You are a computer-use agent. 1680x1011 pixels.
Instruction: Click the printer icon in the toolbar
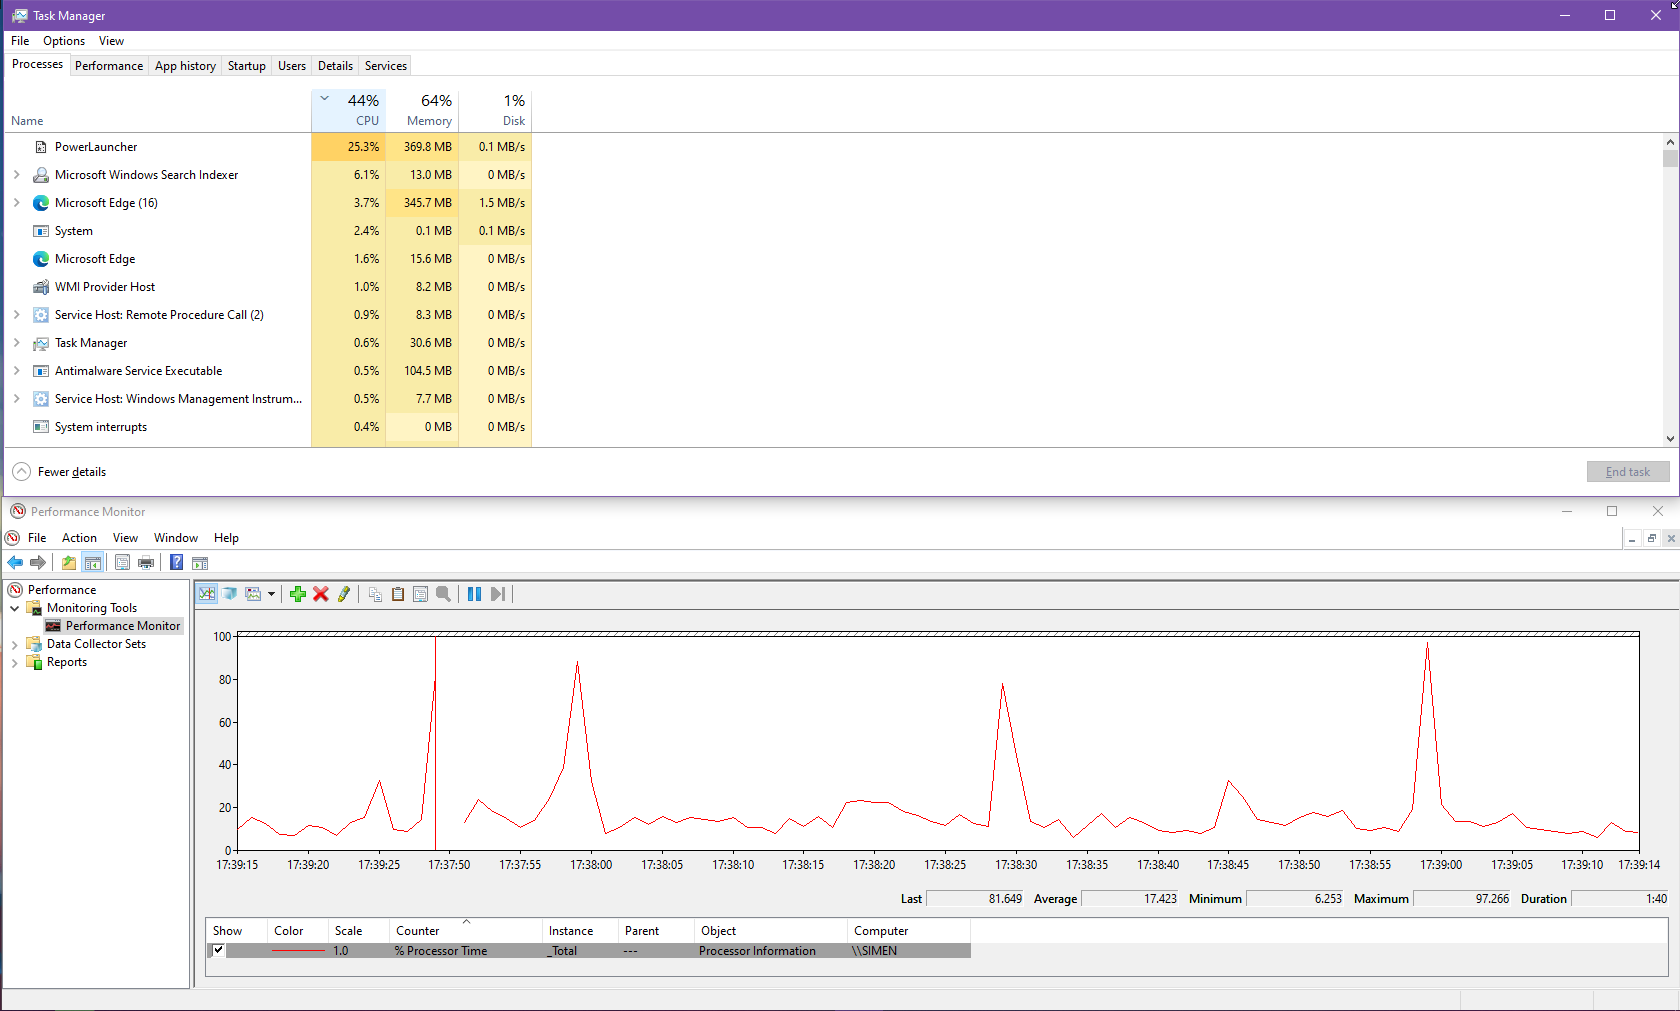click(146, 563)
